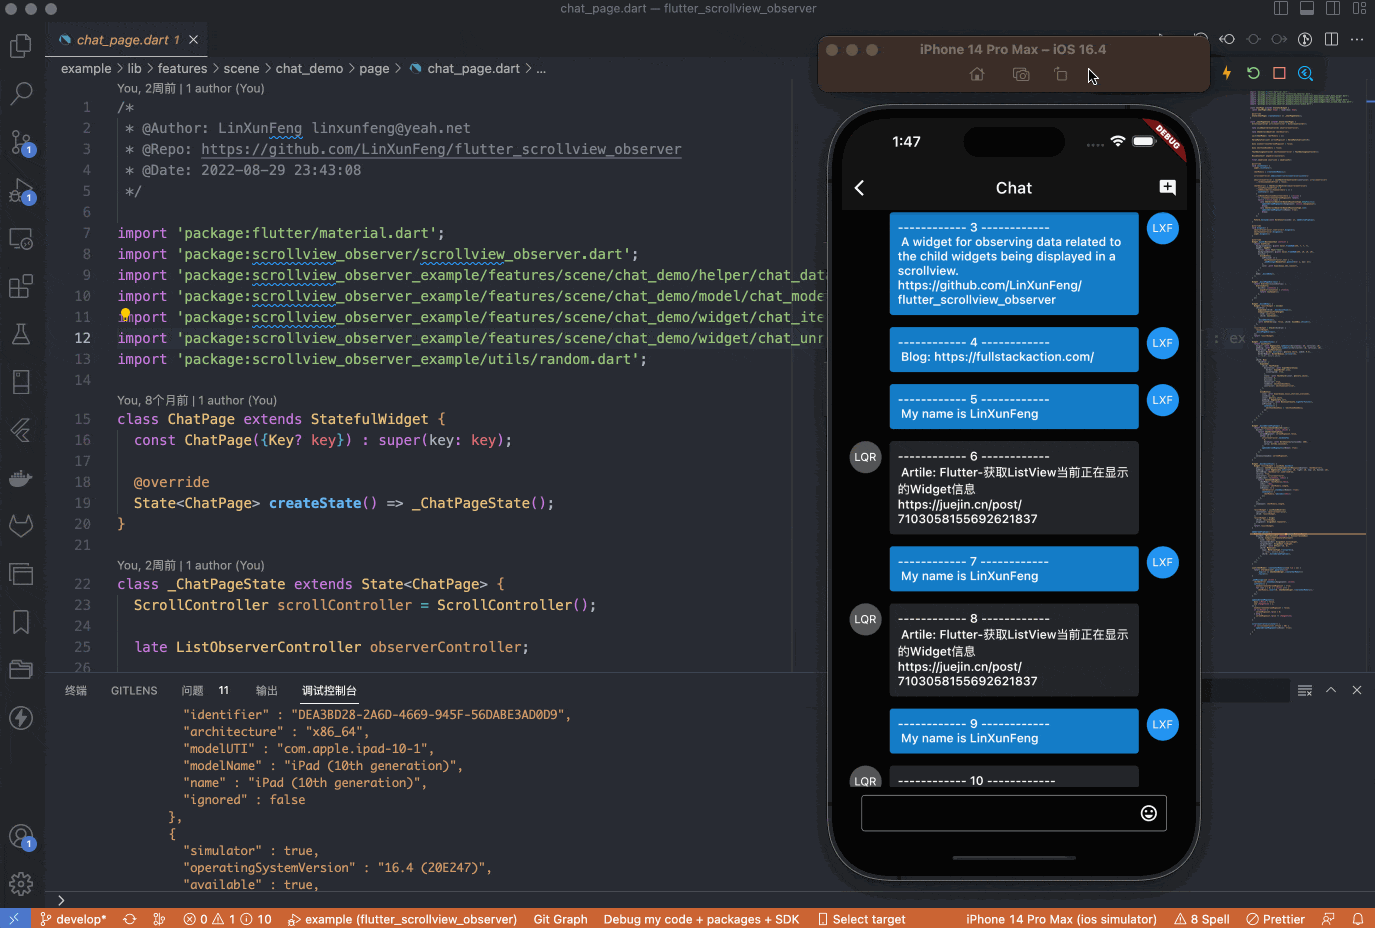Screen dimensions: 1375x928
Task: Go to previous change in editor toolbar
Action: tap(1227, 39)
